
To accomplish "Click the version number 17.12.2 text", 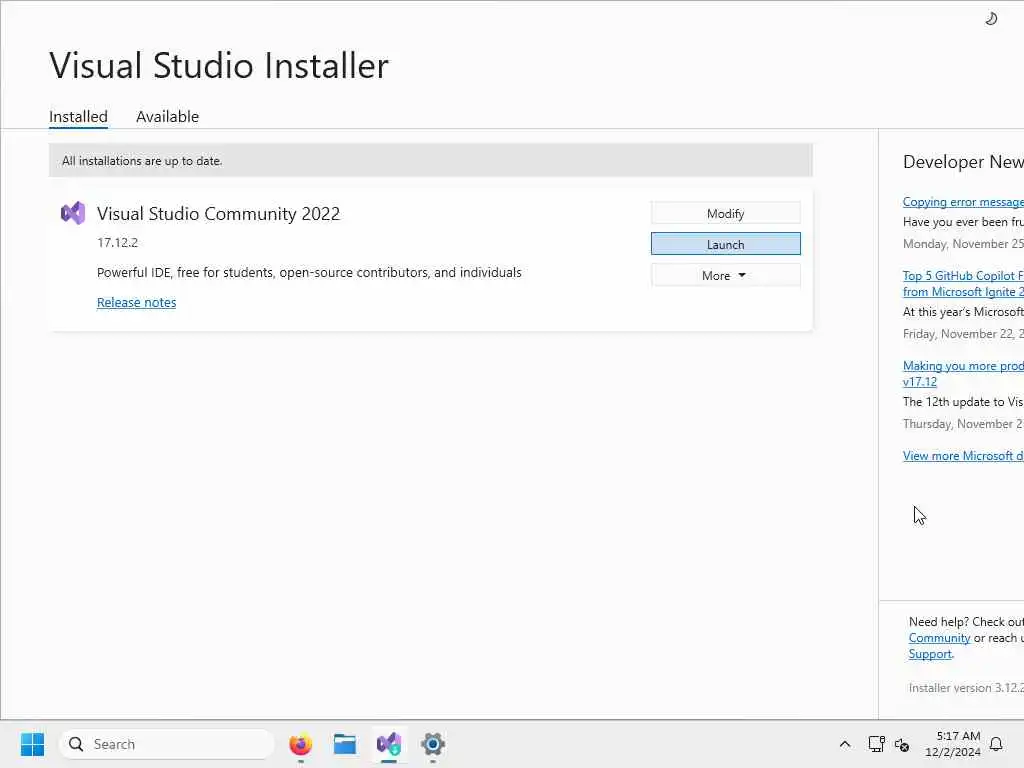I will (118, 242).
